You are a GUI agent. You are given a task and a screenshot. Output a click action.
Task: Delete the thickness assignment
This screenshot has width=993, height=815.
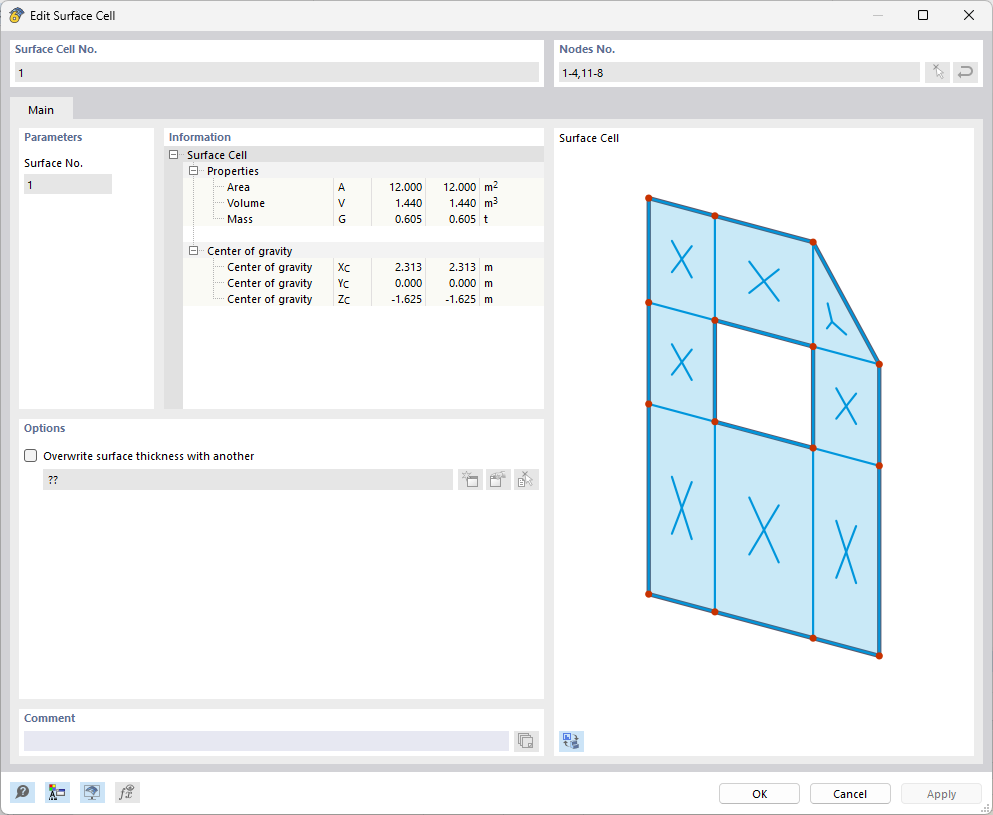click(x=524, y=479)
